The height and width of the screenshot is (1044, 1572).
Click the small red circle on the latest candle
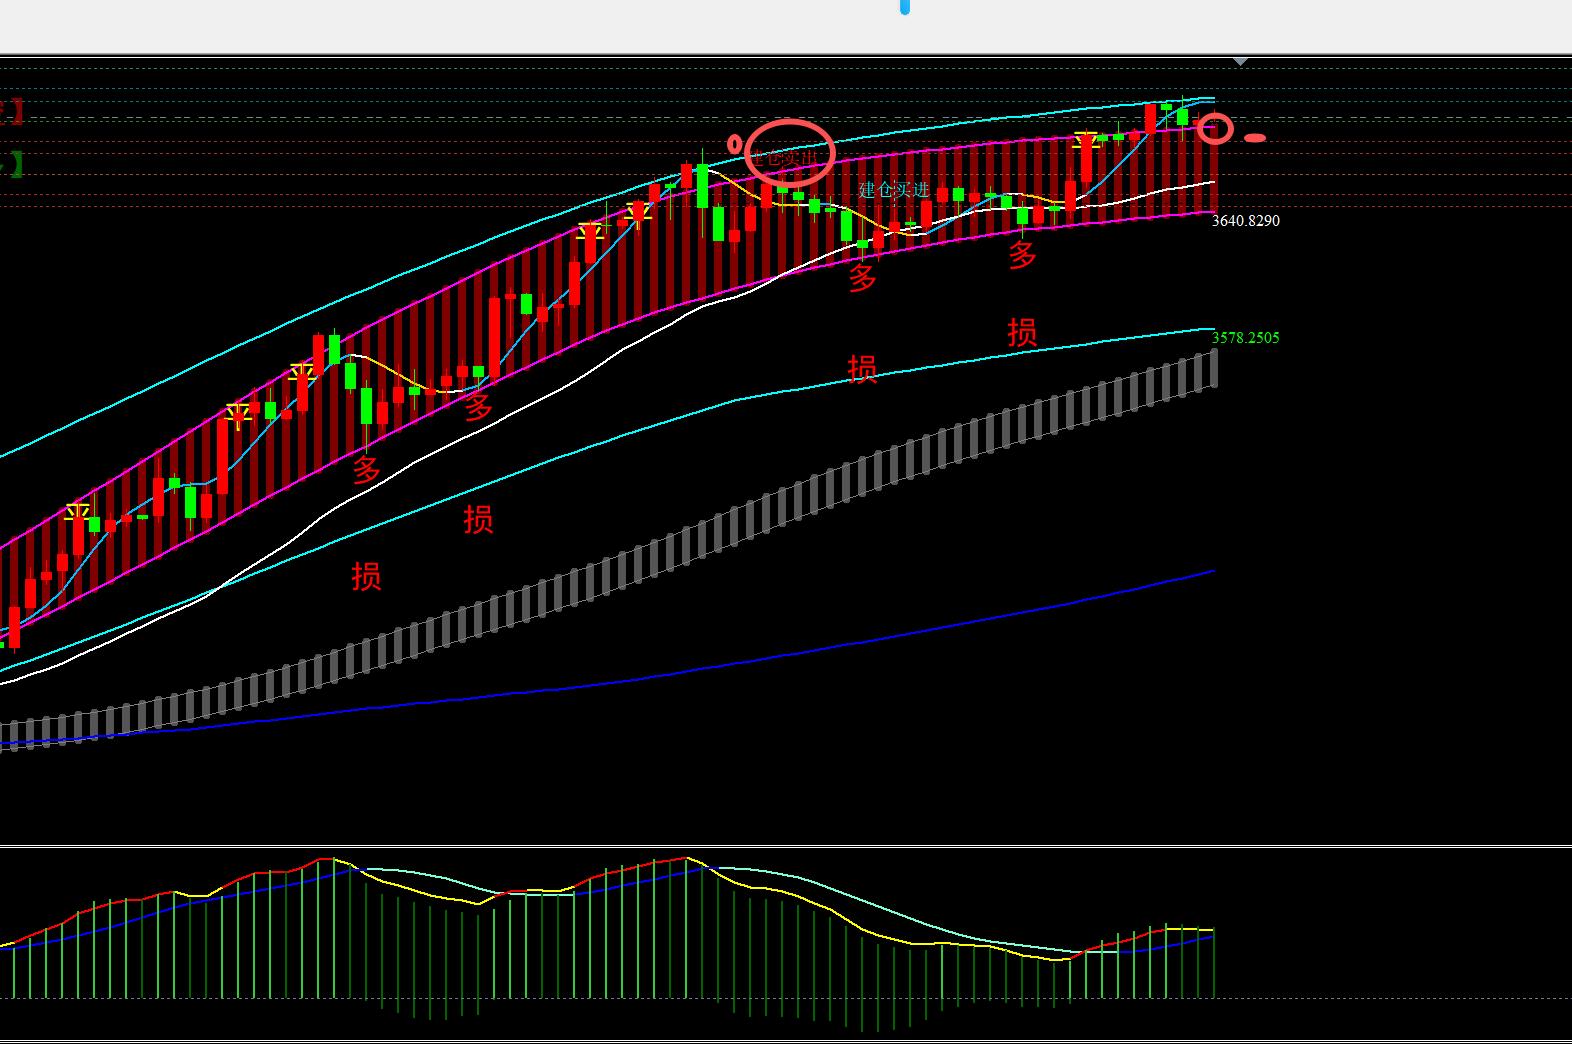click(1215, 128)
